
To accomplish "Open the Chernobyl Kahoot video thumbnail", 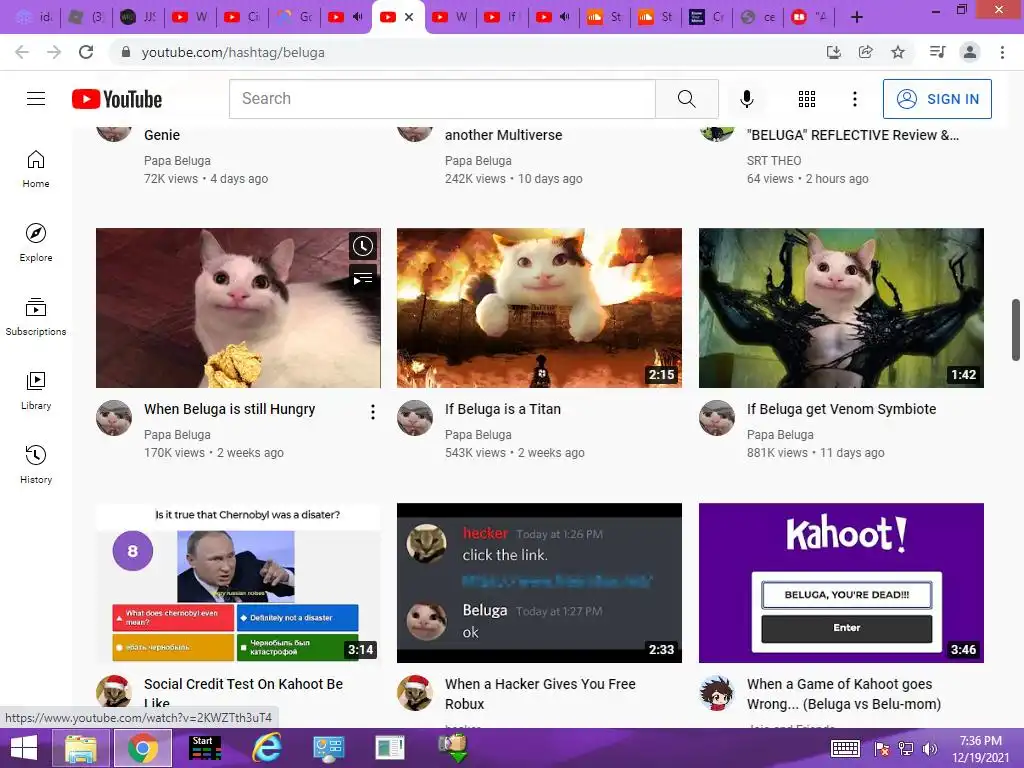I will pos(238,583).
